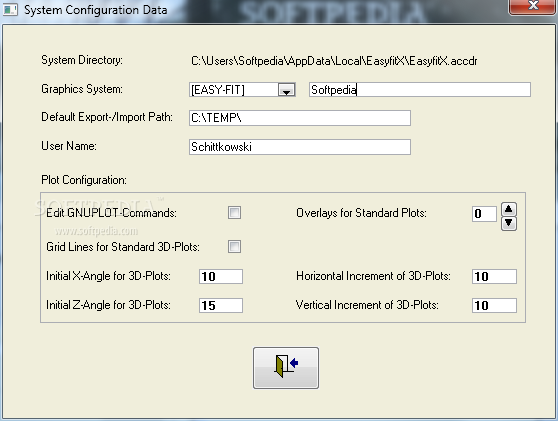The height and width of the screenshot is (421, 558).
Task: Click the 'Vertical Increment of 3D-Plots:' label
Action: [367, 305]
